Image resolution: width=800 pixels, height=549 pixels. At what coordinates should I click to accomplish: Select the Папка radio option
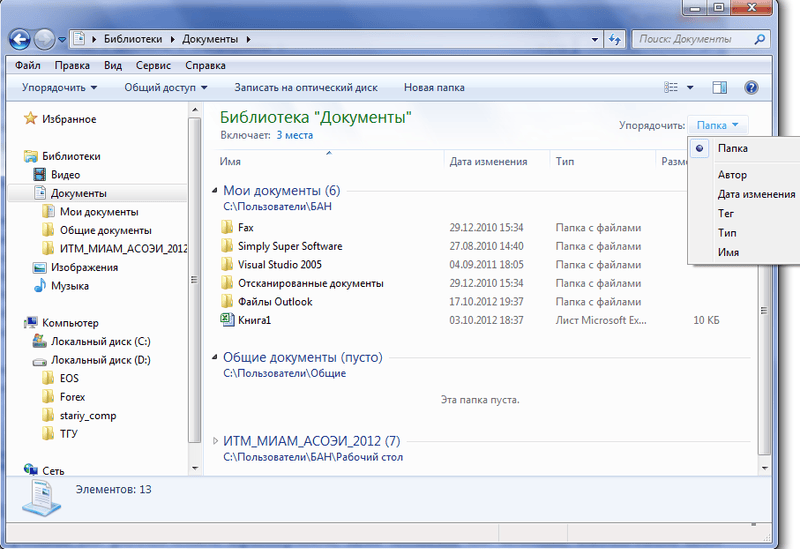732,148
